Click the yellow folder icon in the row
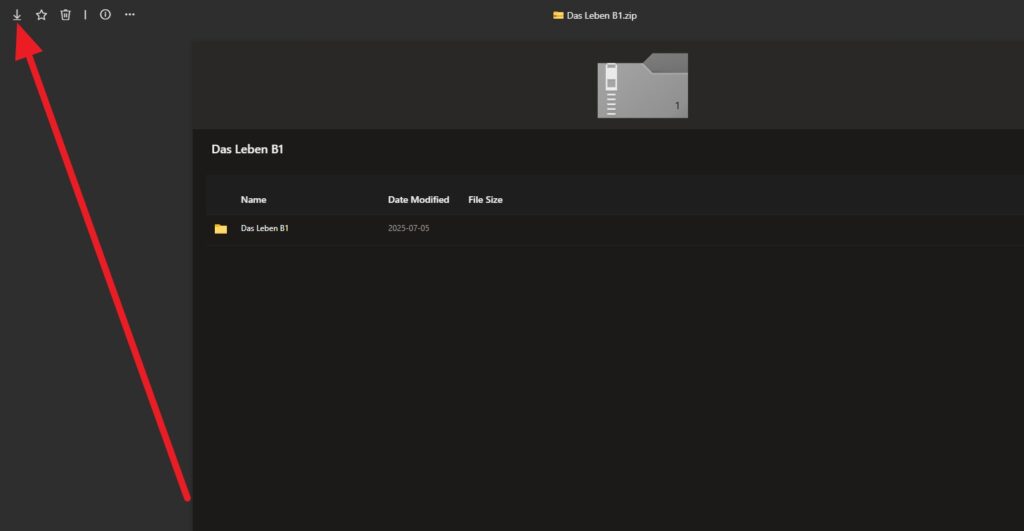Image resolution: width=1024 pixels, height=531 pixels. tap(221, 229)
